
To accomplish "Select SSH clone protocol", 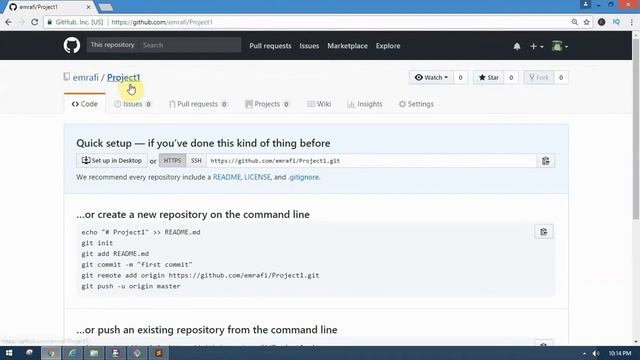I will 196,160.
